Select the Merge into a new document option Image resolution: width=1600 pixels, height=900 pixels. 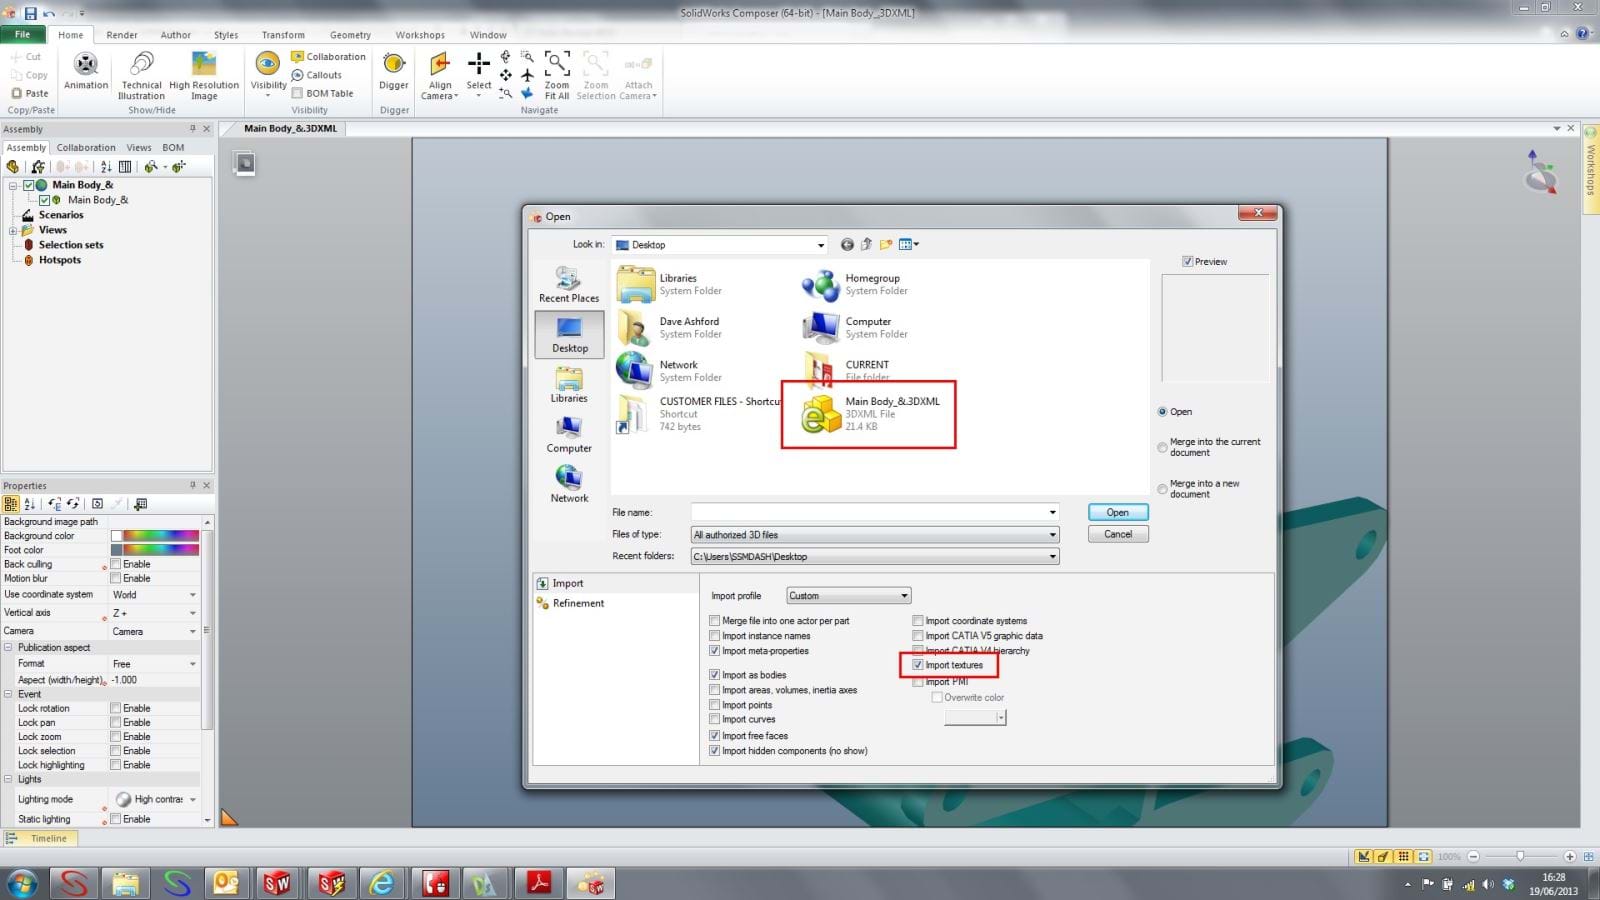(x=1162, y=489)
